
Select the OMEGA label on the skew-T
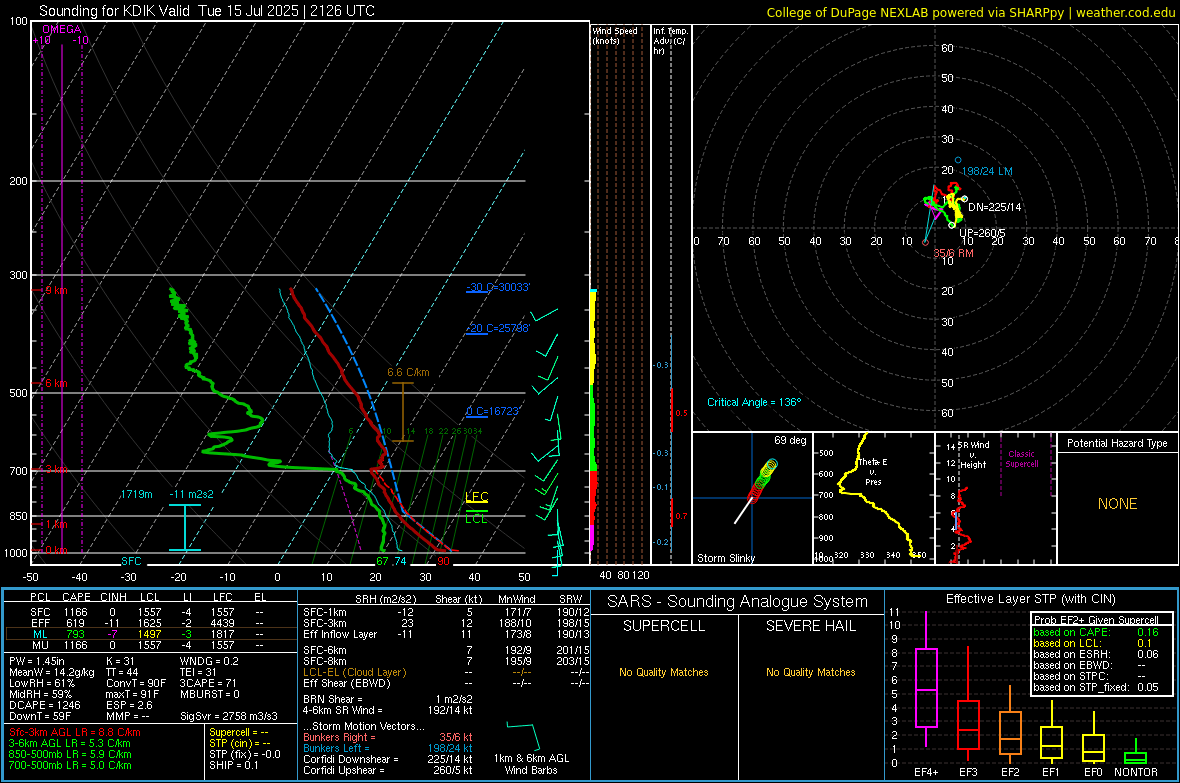coord(62,29)
